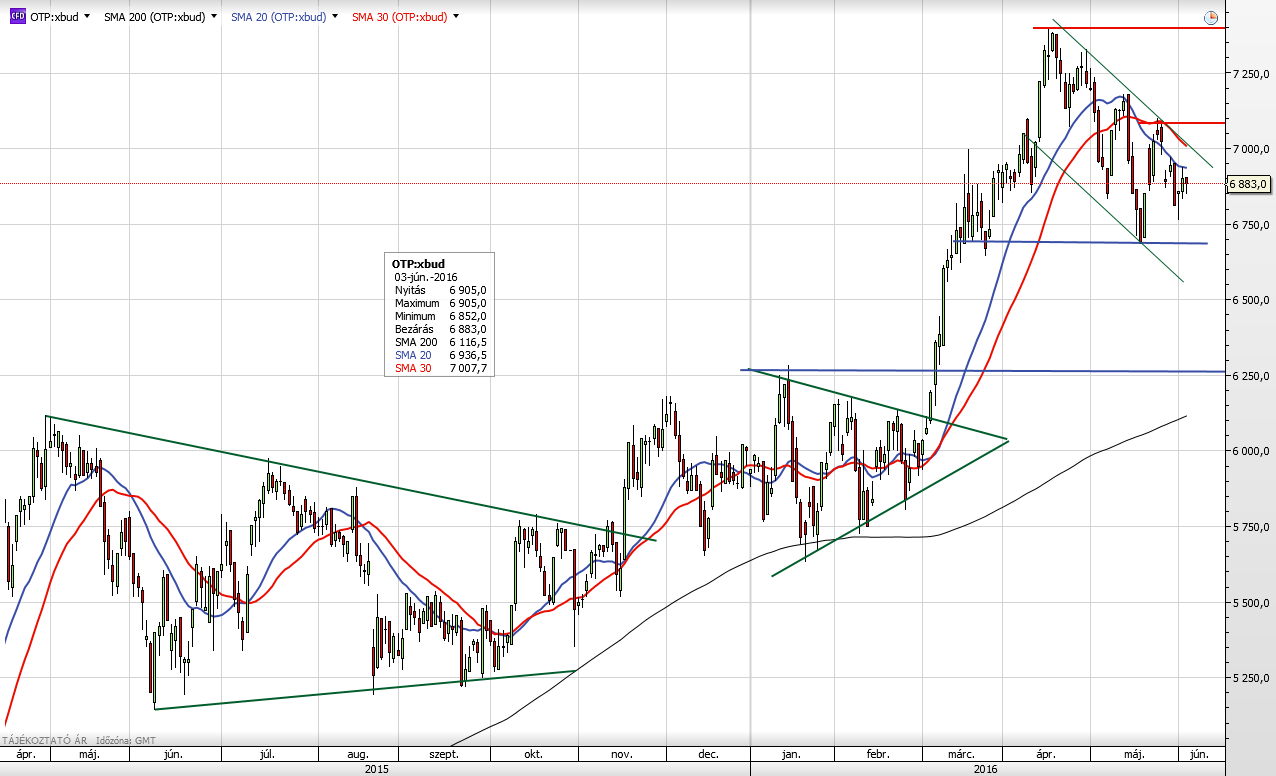Click the 5 500,0 price axis label
The image size is (1276, 776).
point(1252,602)
